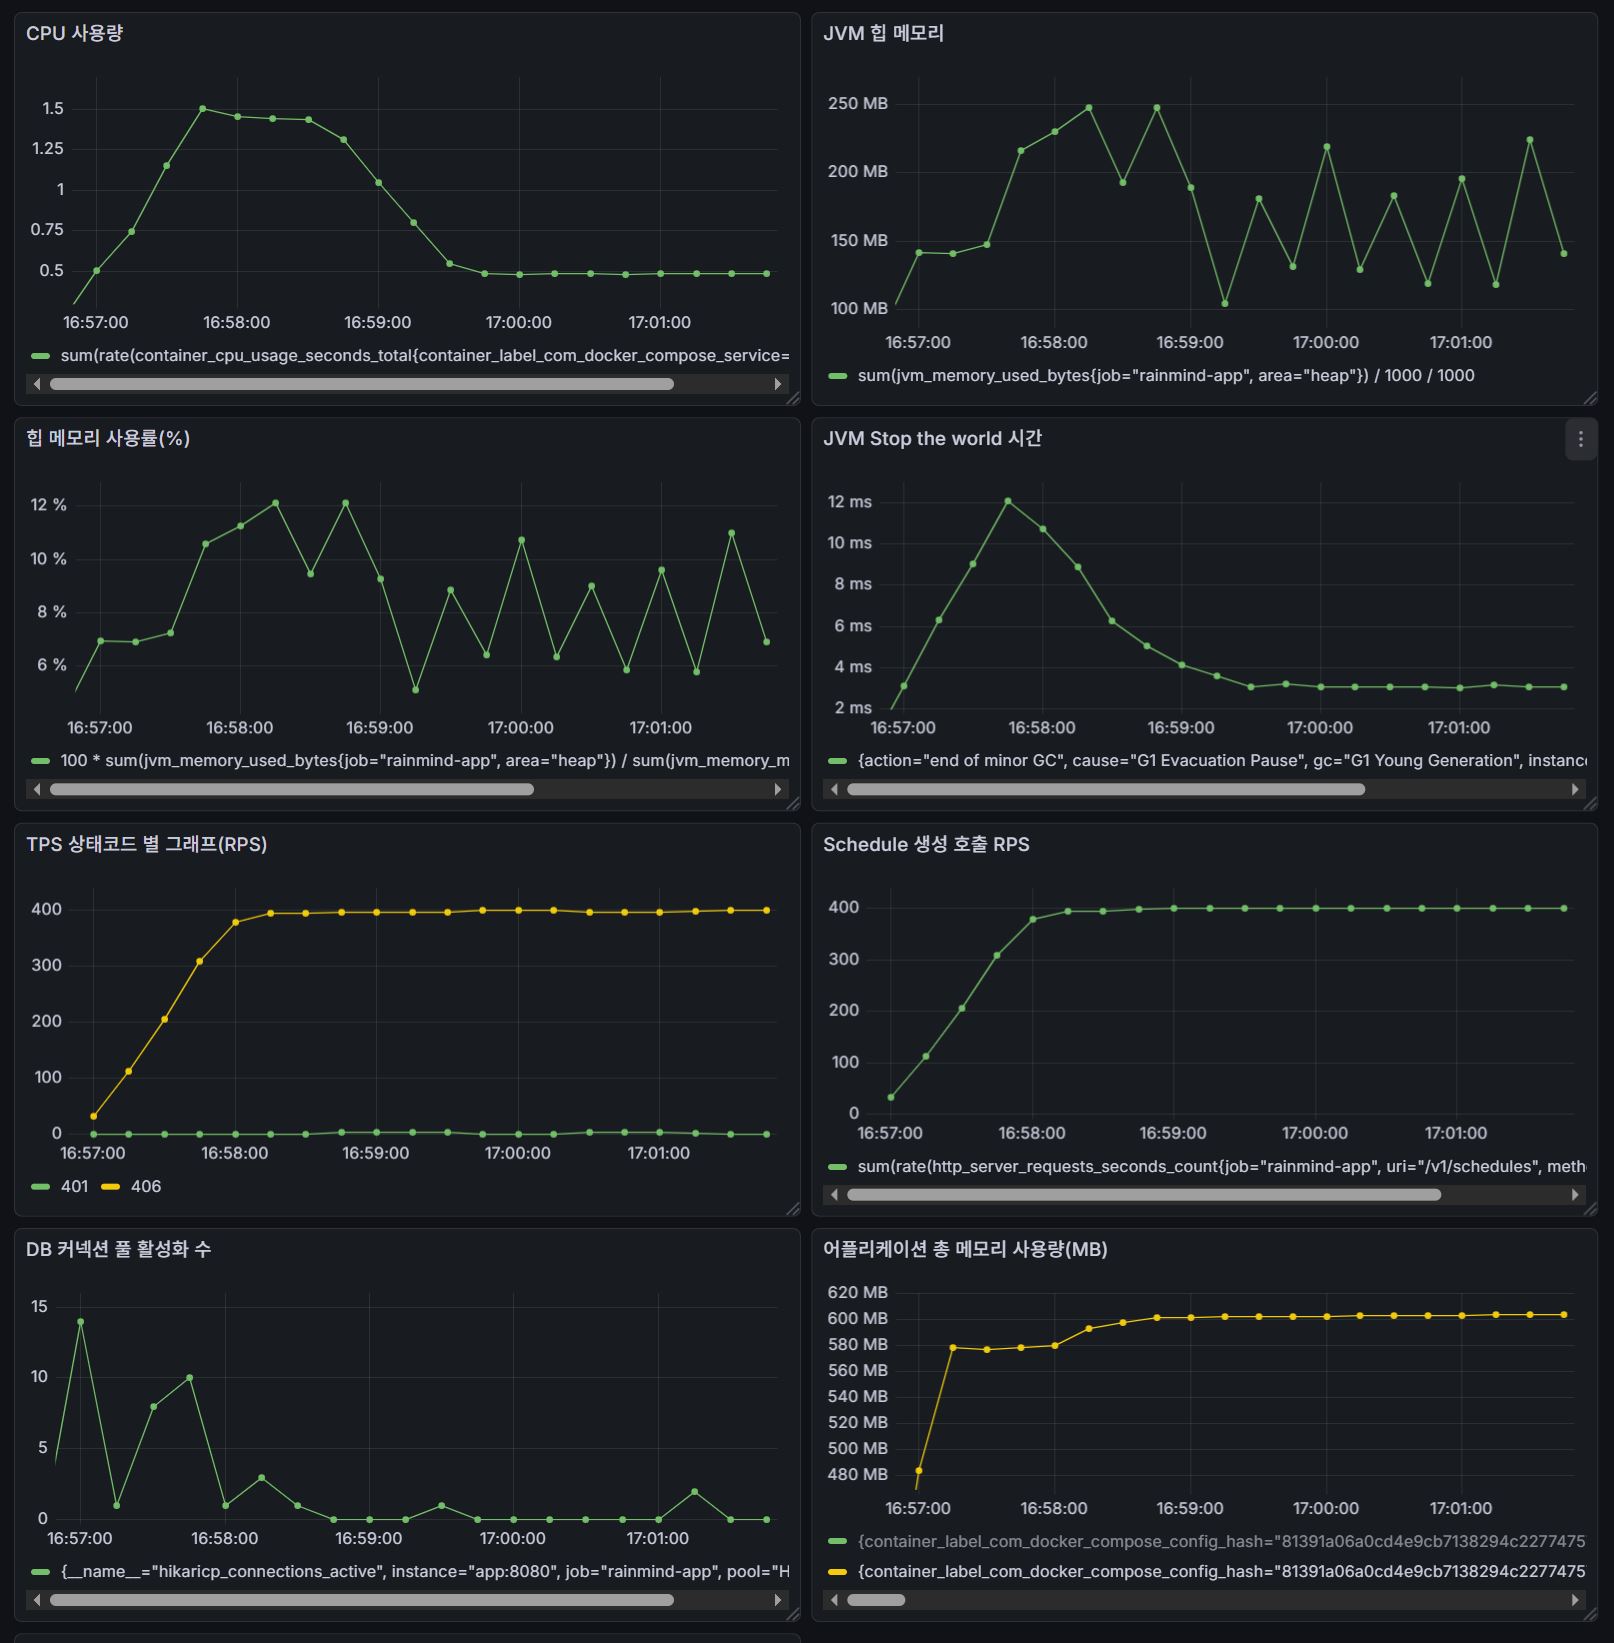Click yellow color swatch in 어플리케이션 총 메모리 legend
The width and height of the screenshot is (1614, 1643).
pos(838,1571)
